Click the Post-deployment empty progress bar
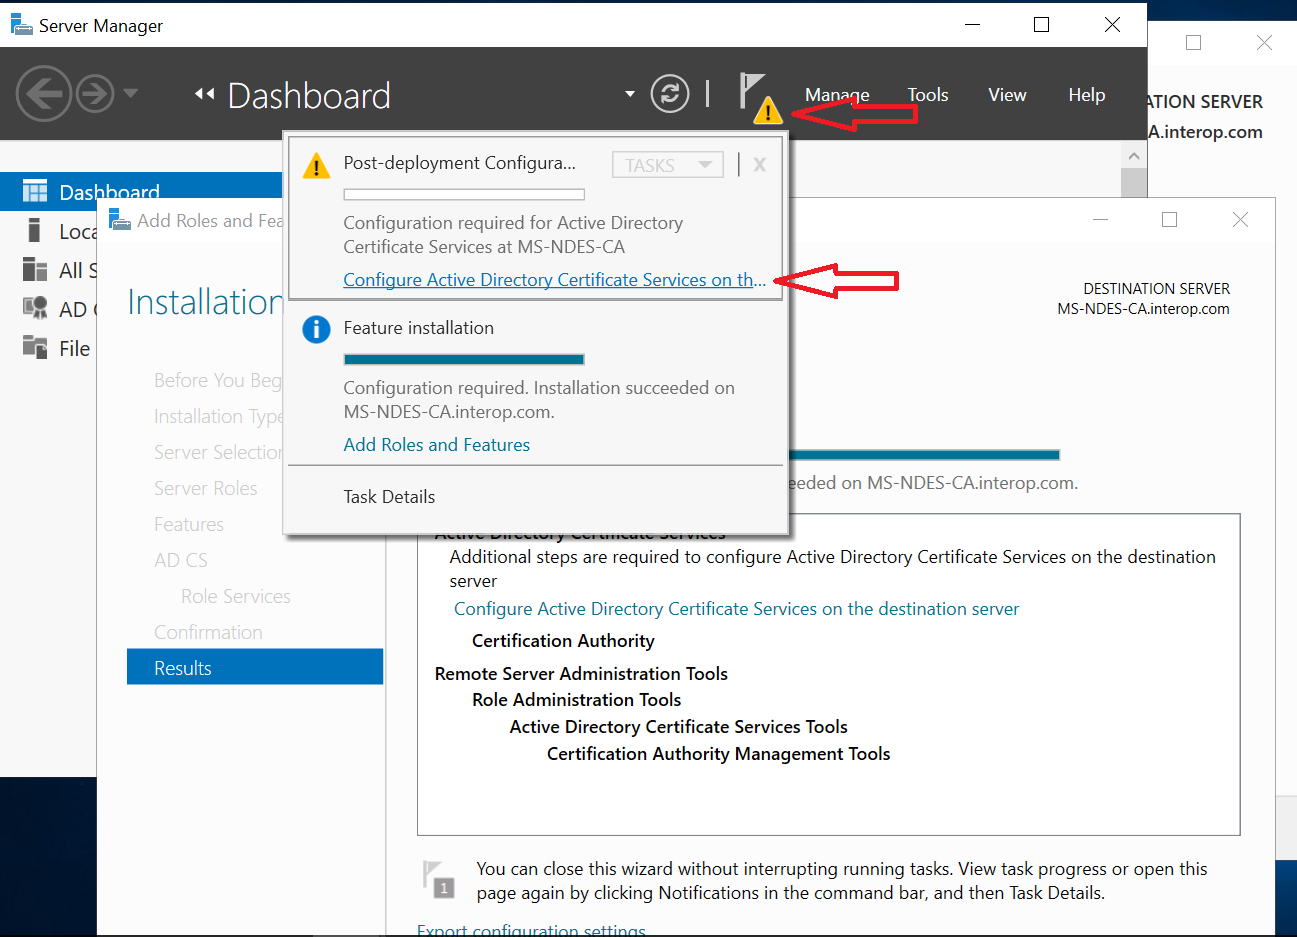This screenshot has width=1297, height=937. click(464, 194)
